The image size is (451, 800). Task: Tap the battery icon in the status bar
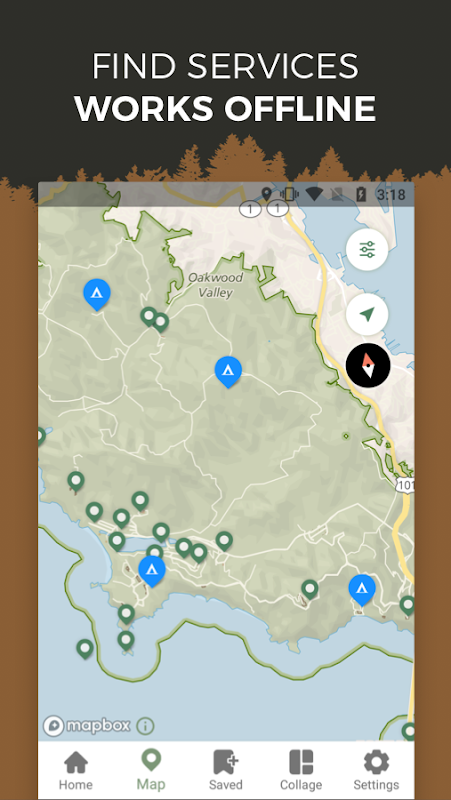coord(361,194)
